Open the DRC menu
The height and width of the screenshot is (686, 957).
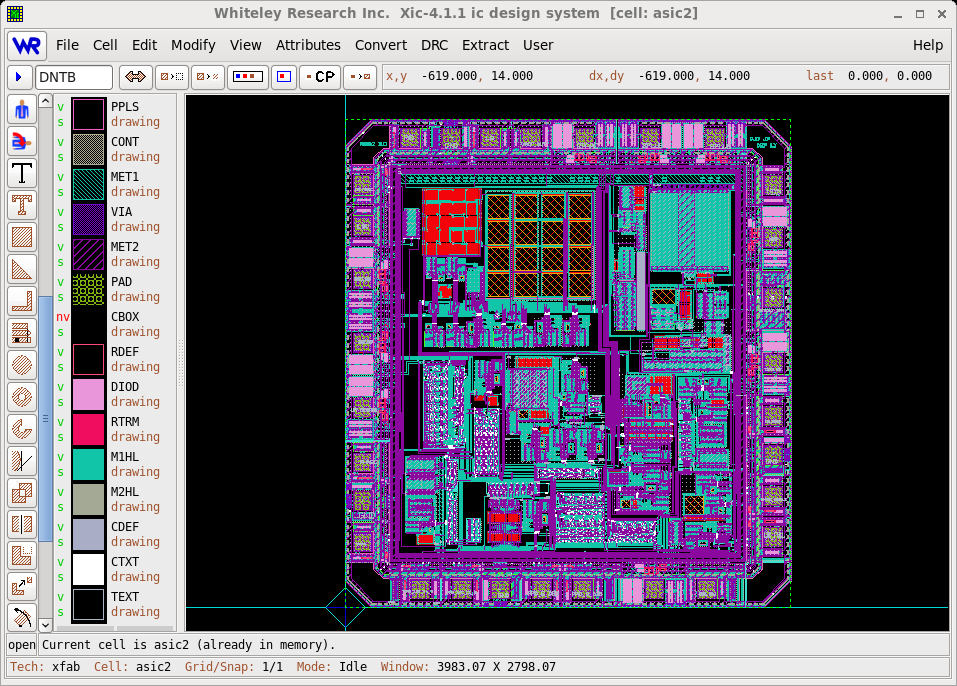434,45
